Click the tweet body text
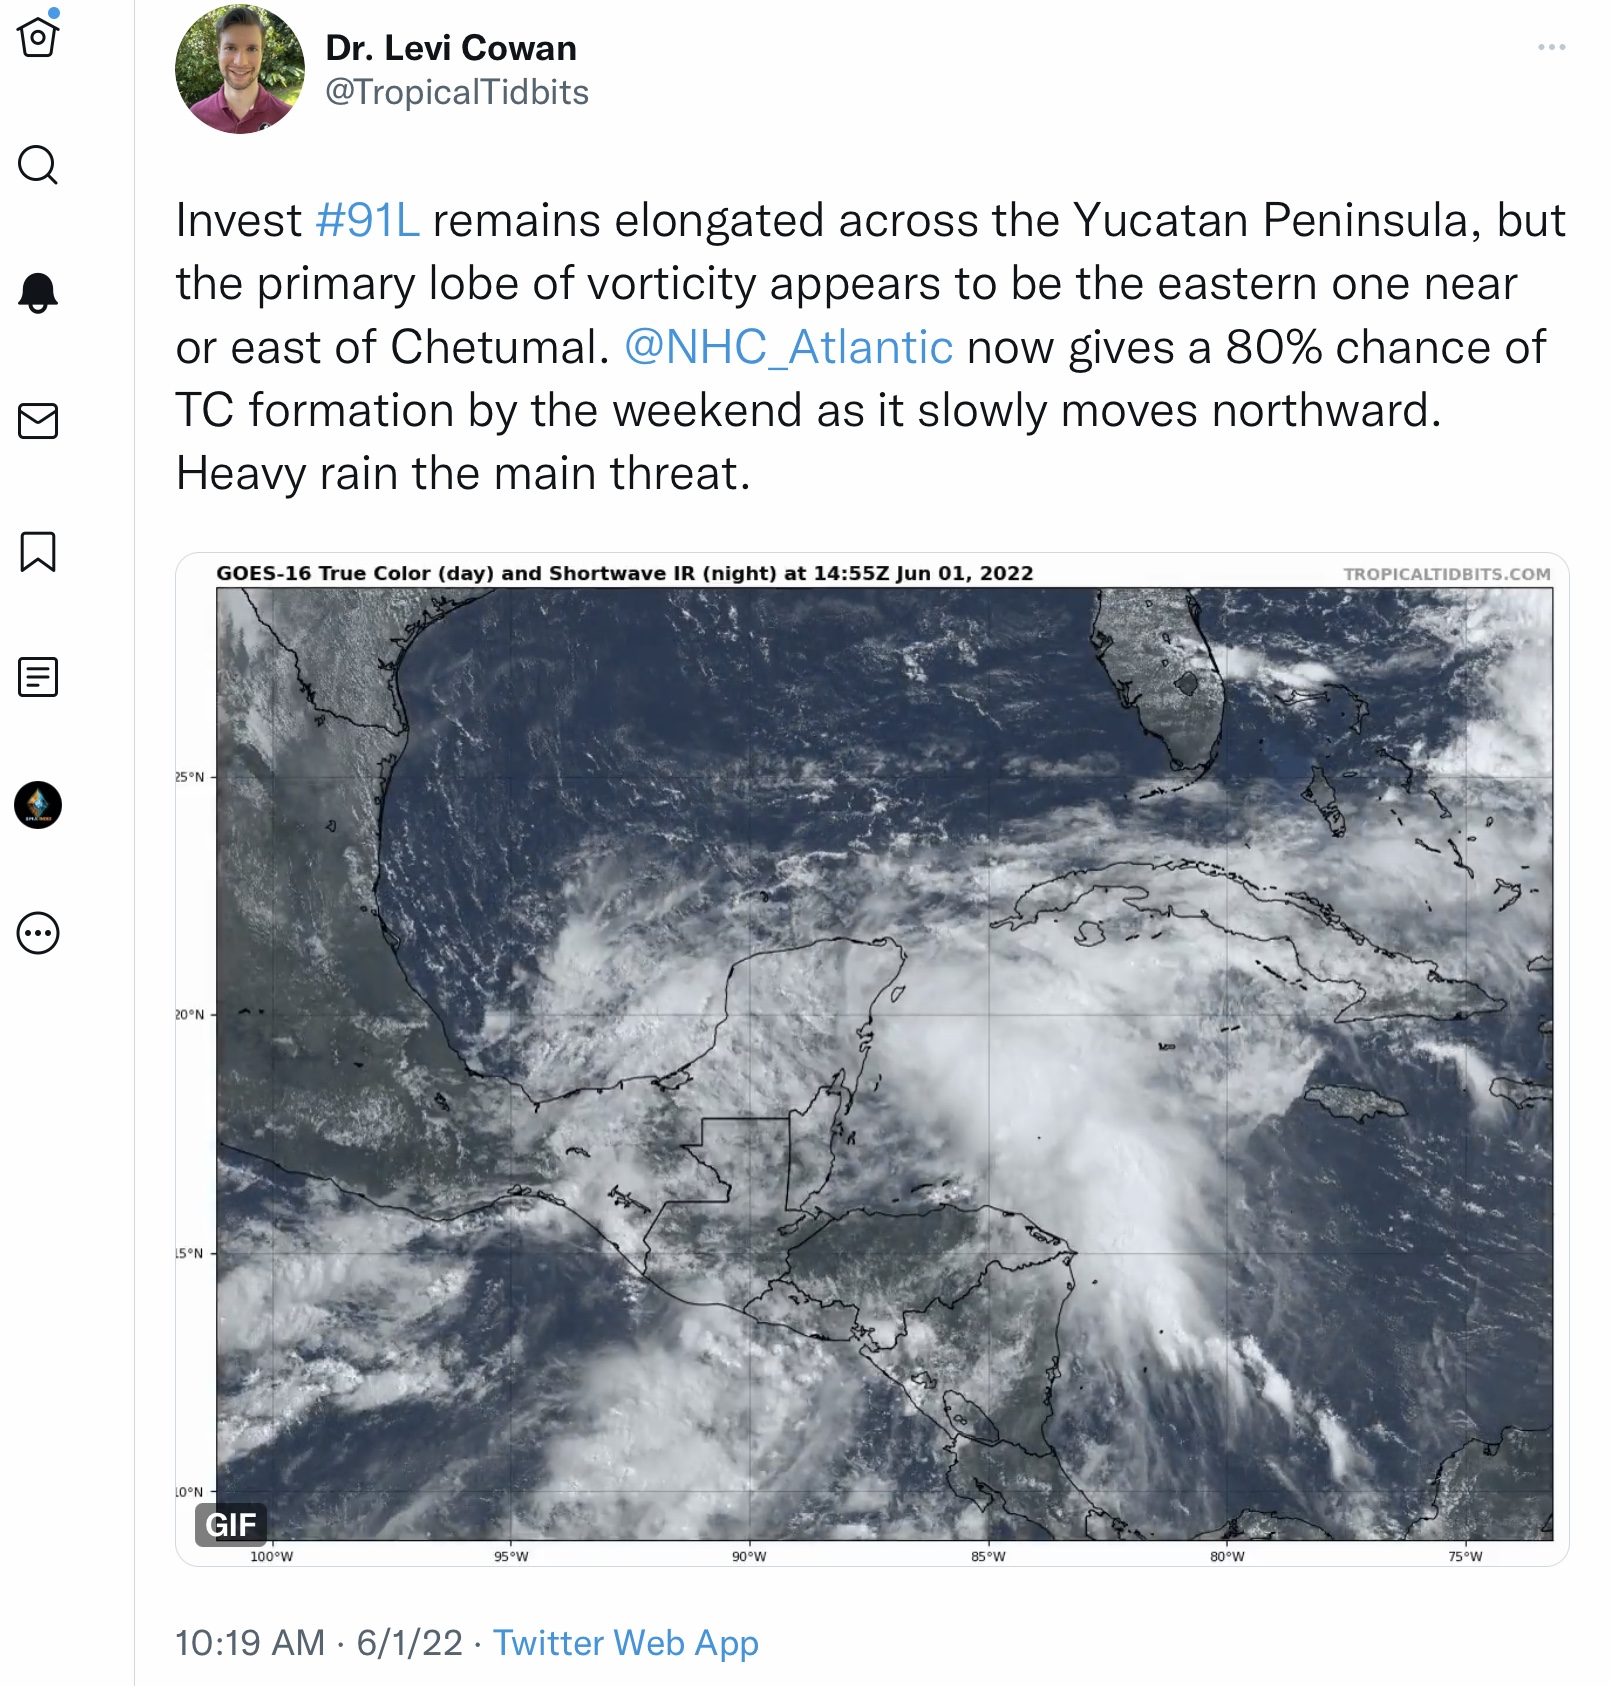 (x=870, y=347)
